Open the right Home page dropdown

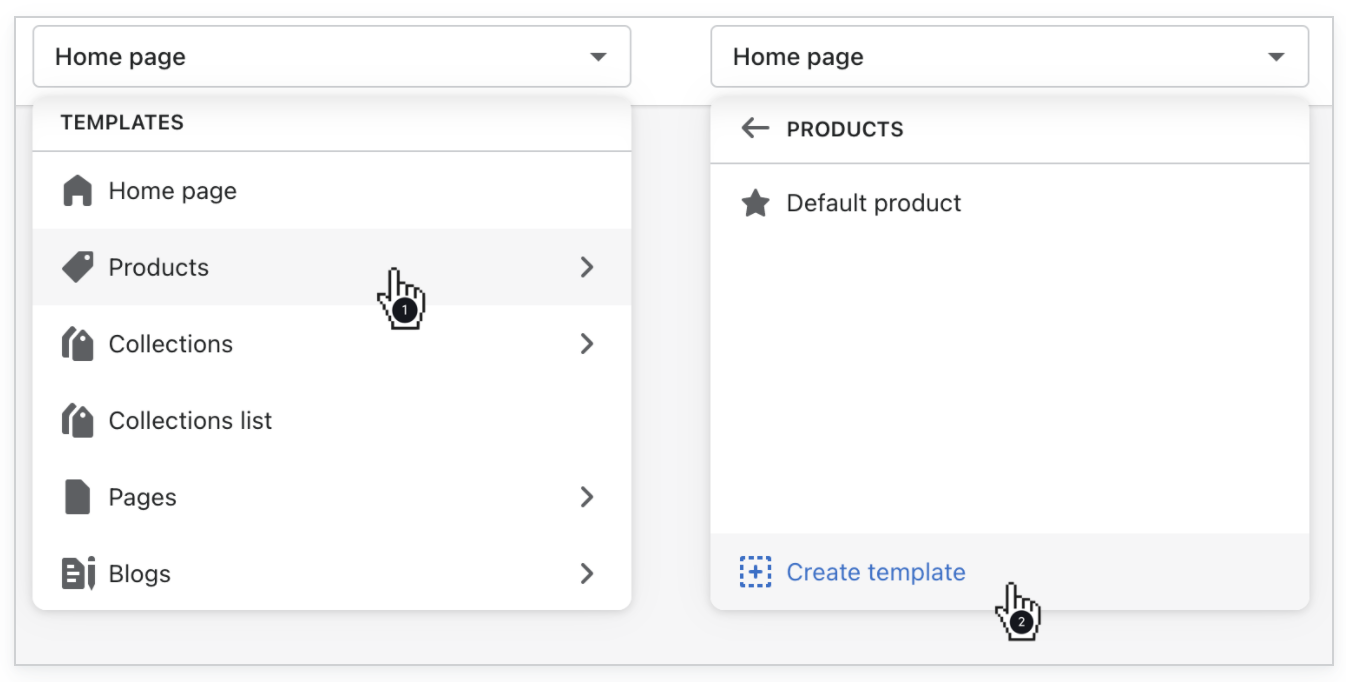[1009, 57]
